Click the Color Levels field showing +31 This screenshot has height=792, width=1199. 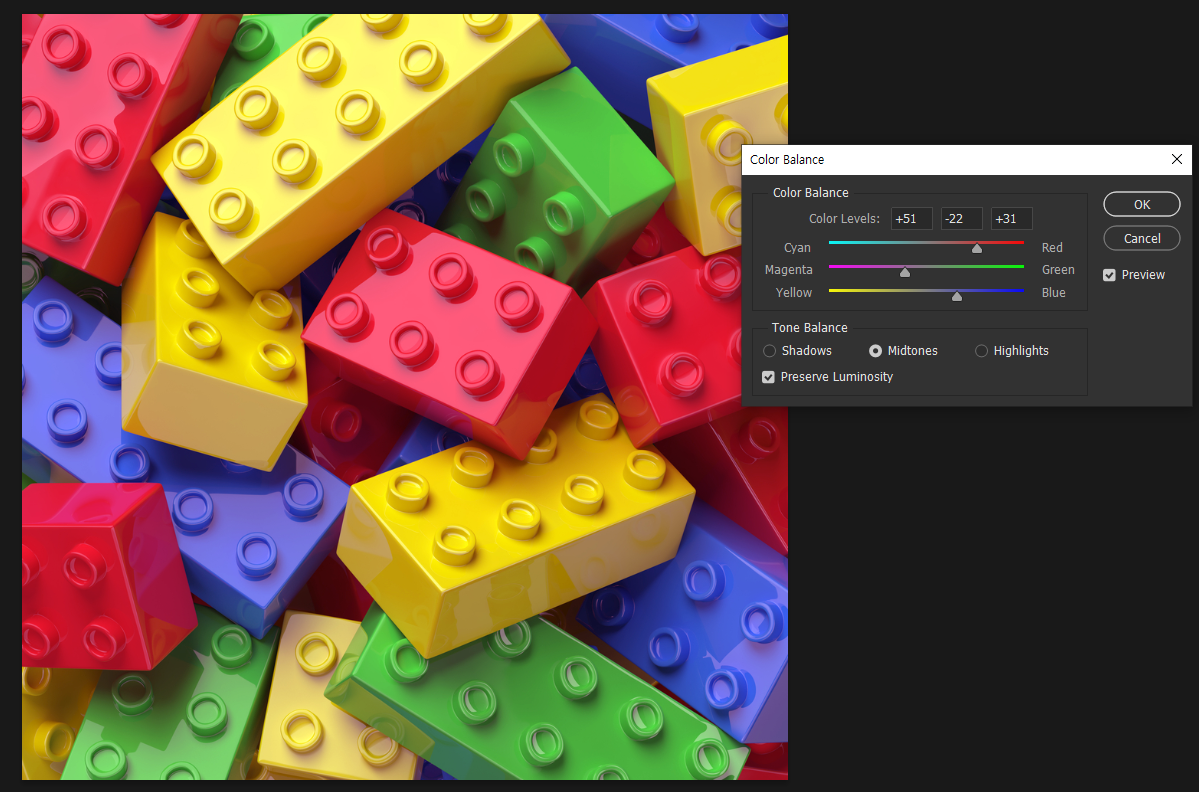tap(1012, 219)
